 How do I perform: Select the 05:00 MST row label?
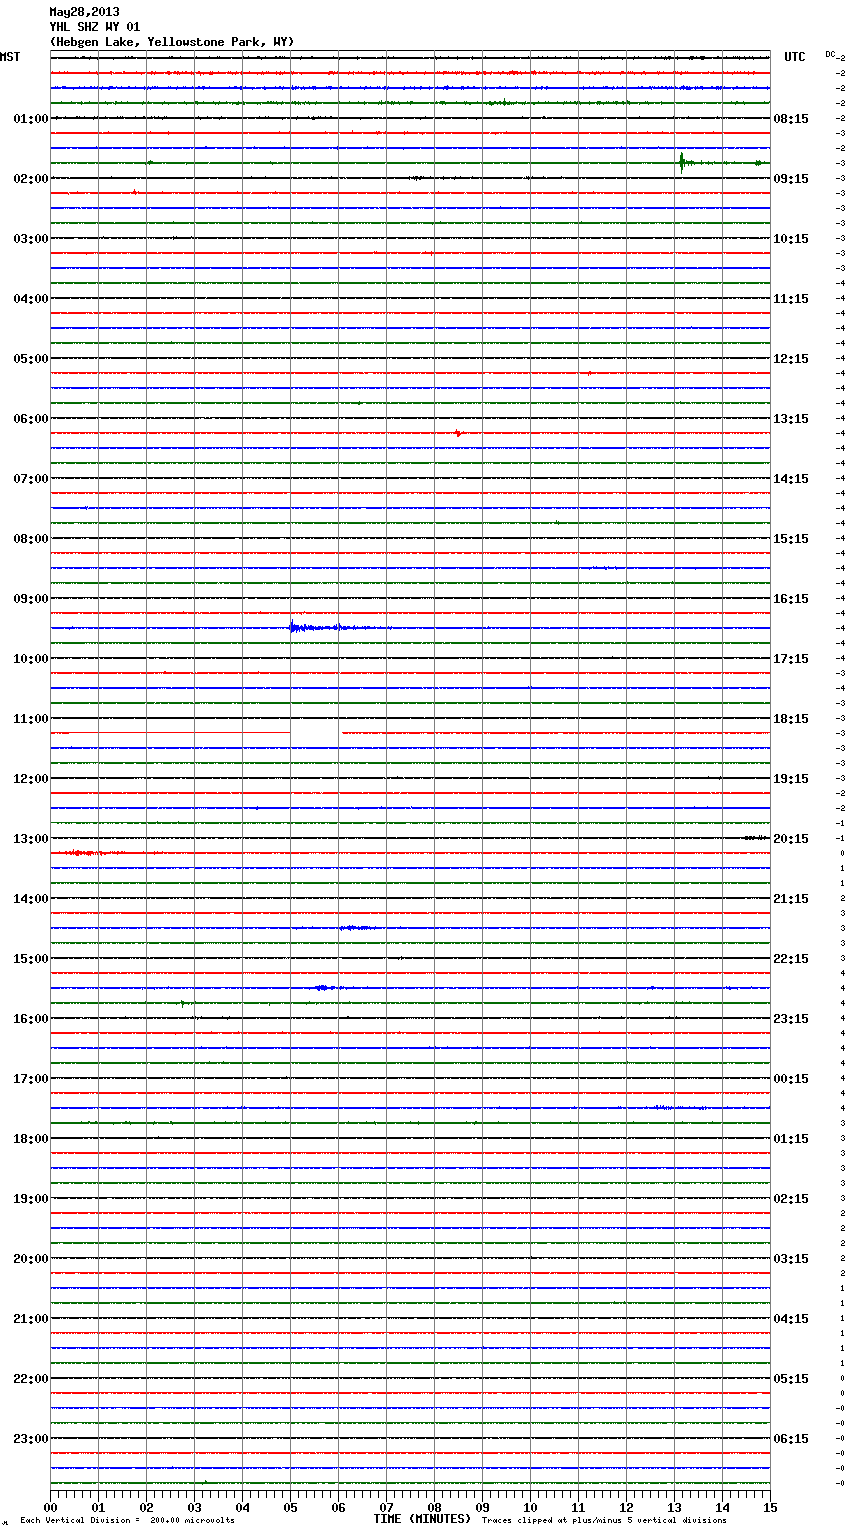click(31, 359)
